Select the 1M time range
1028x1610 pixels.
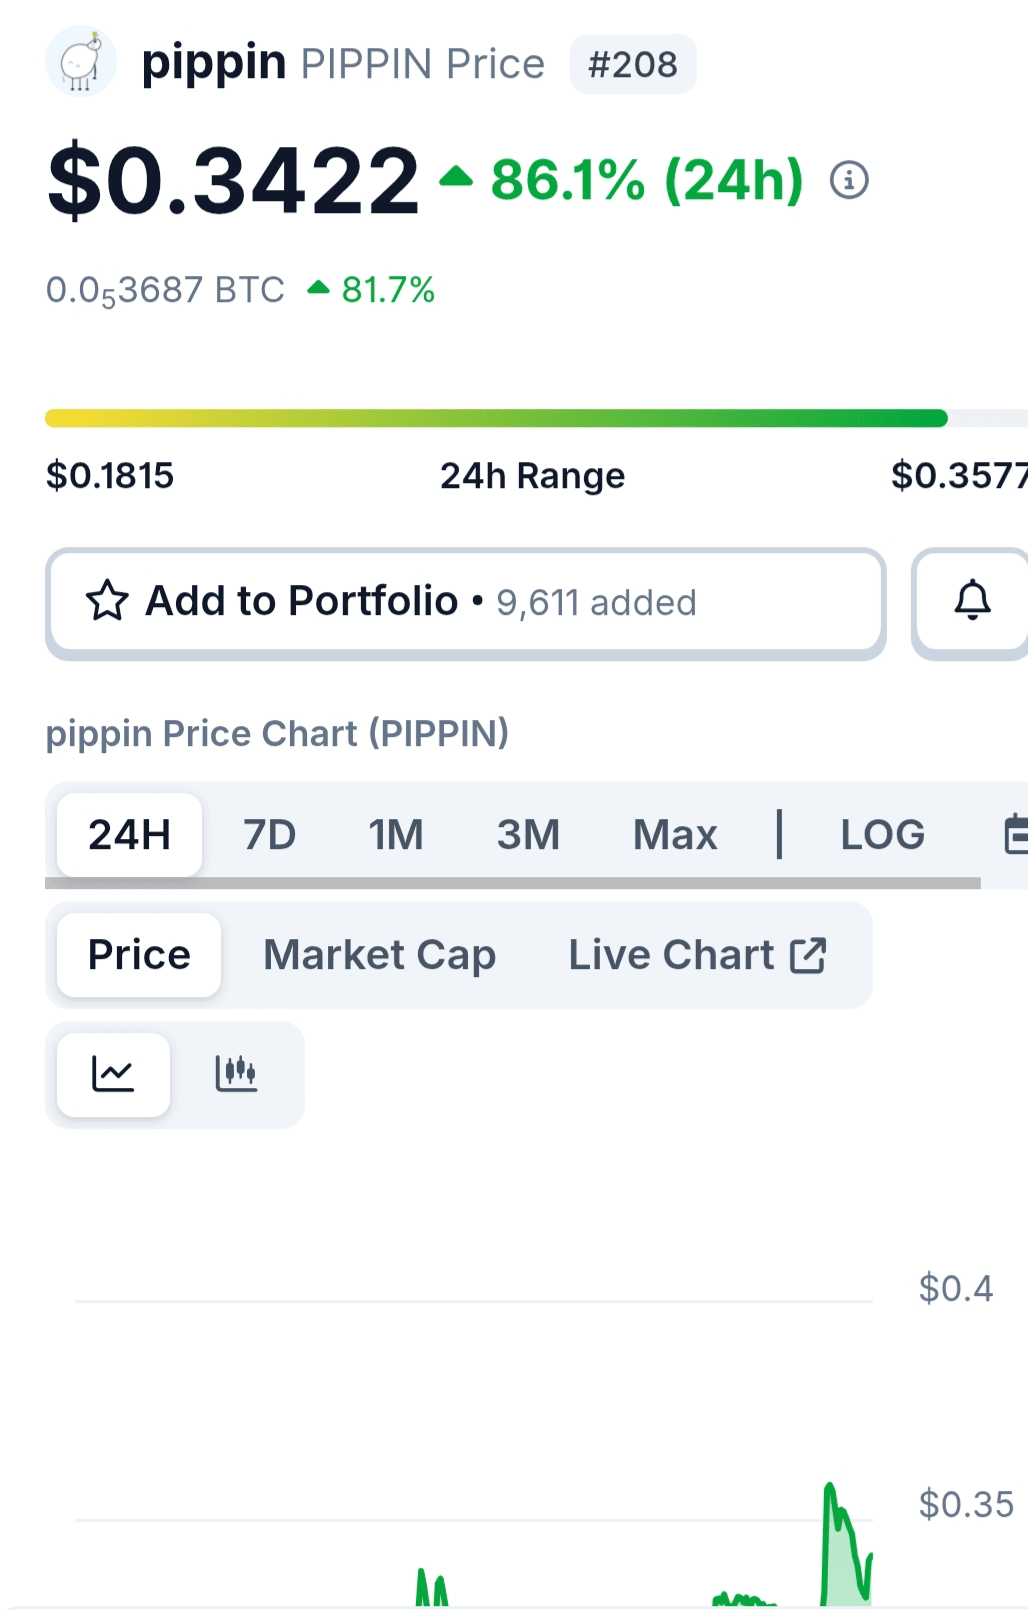396,834
